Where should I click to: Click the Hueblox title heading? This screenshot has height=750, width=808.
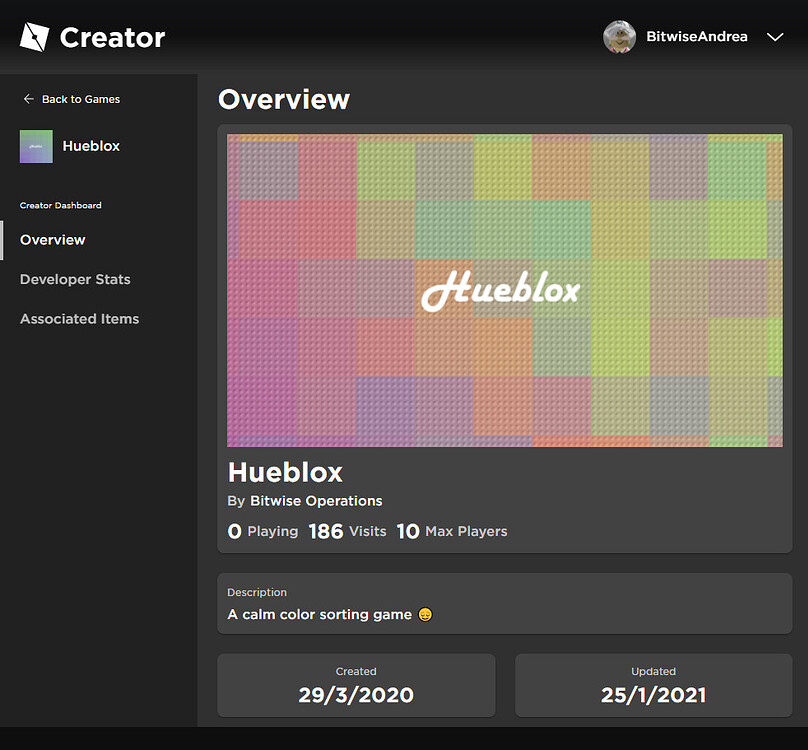click(285, 472)
